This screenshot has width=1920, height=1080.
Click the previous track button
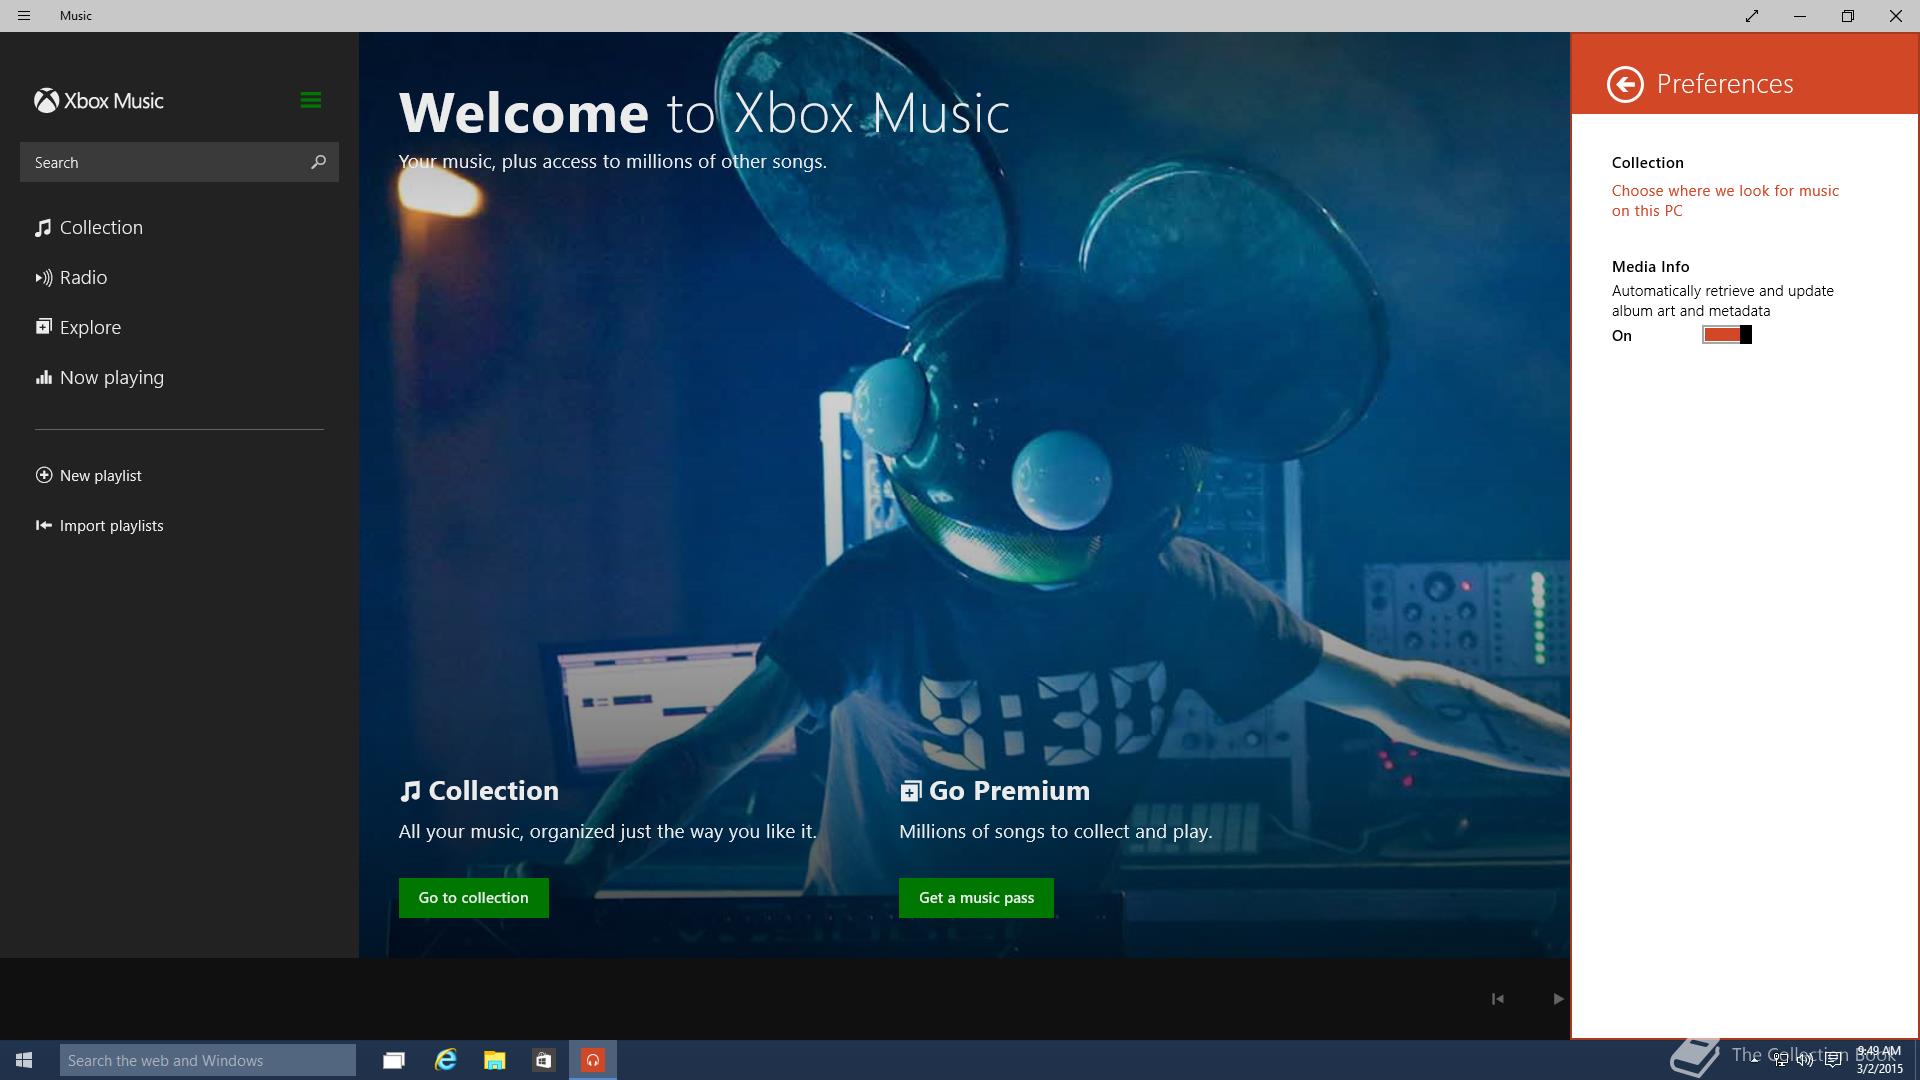tap(1497, 999)
